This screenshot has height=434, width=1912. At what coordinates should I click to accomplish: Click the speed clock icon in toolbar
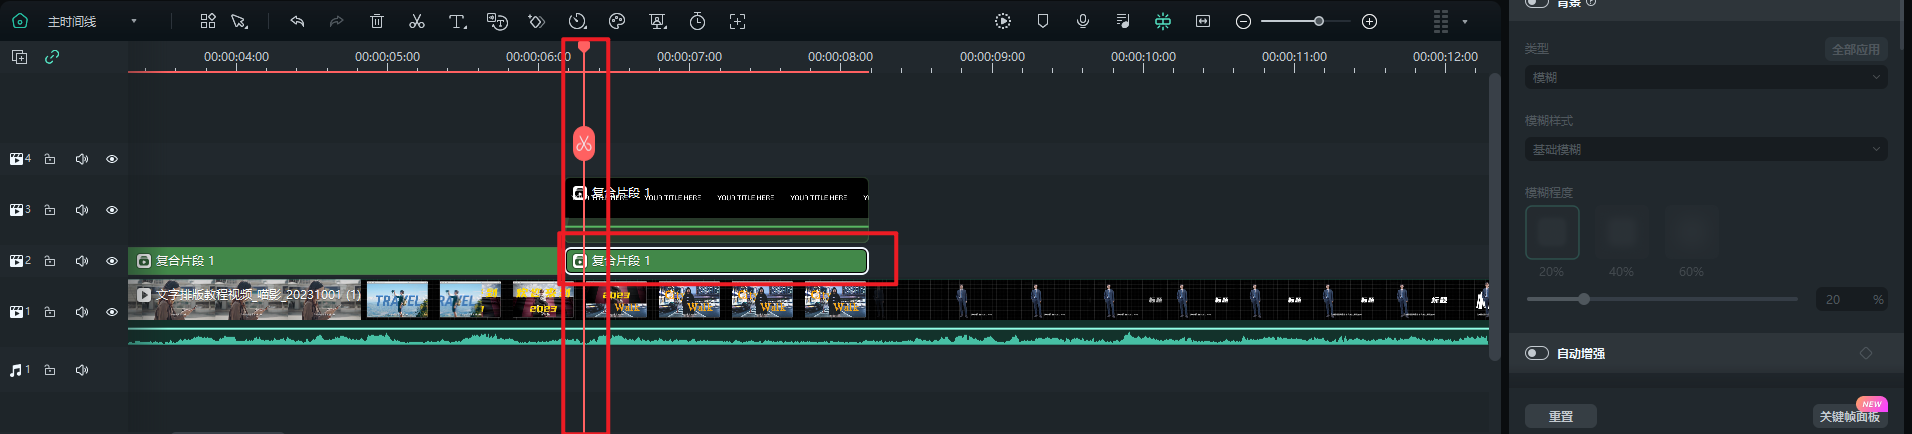(x=577, y=21)
